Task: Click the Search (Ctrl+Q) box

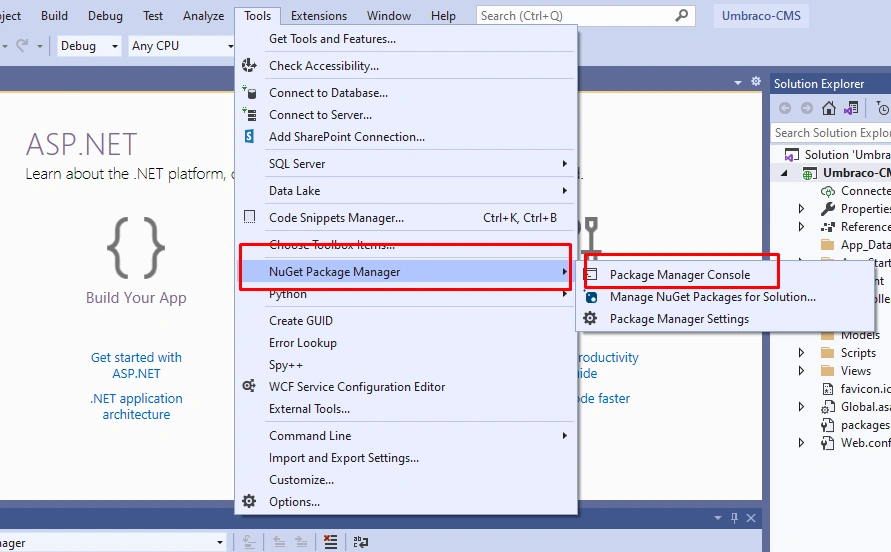Action: tap(585, 16)
